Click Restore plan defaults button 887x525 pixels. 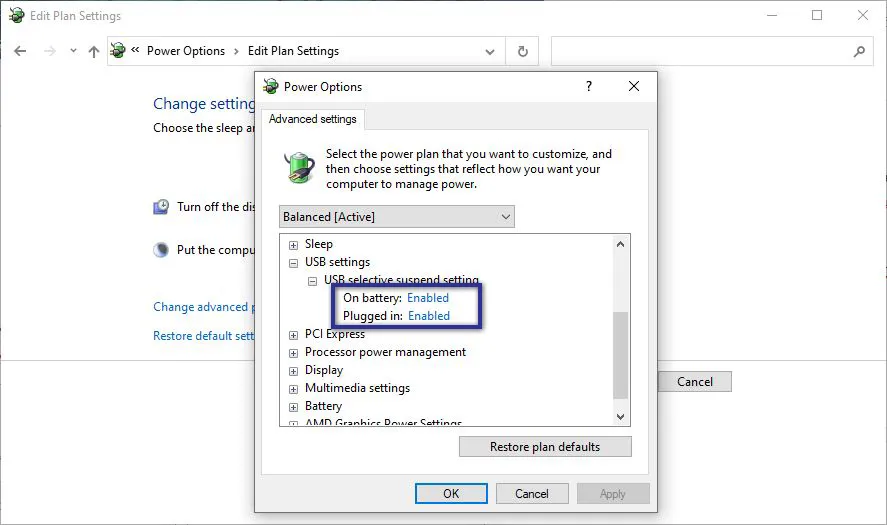(x=545, y=447)
